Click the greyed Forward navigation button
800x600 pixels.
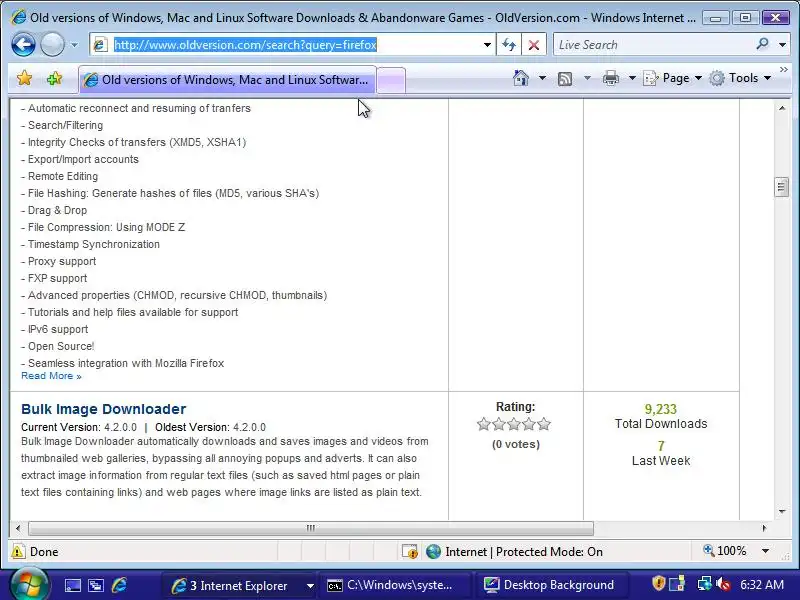pyautogui.click(x=52, y=44)
